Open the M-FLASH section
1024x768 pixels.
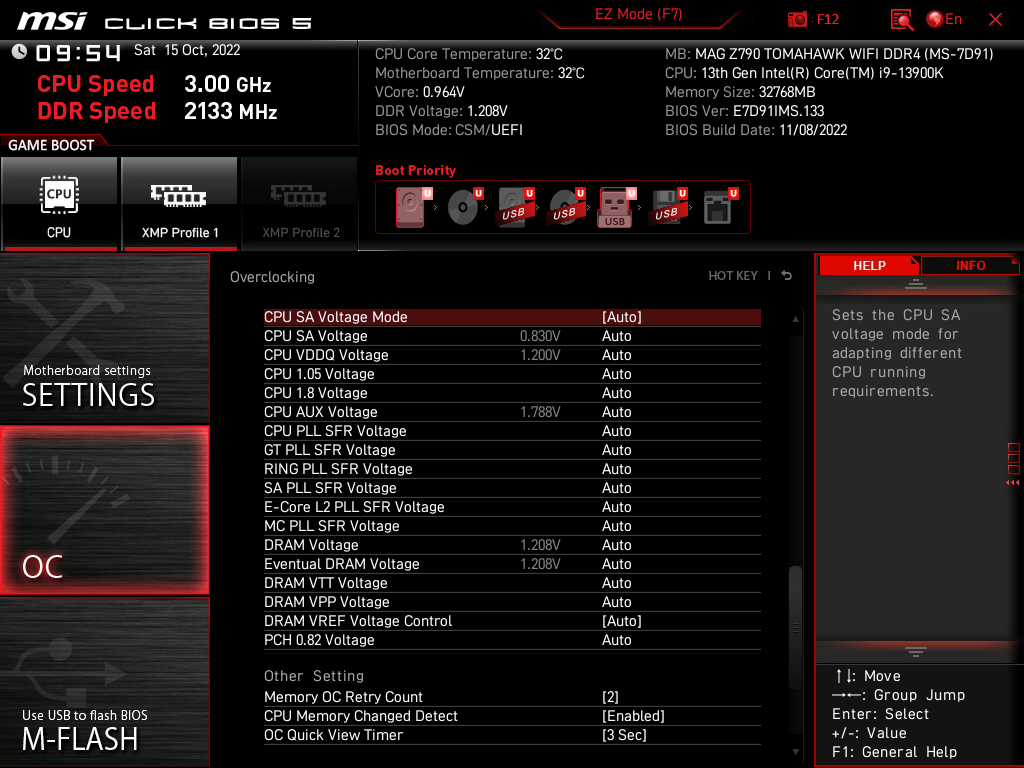point(104,682)
